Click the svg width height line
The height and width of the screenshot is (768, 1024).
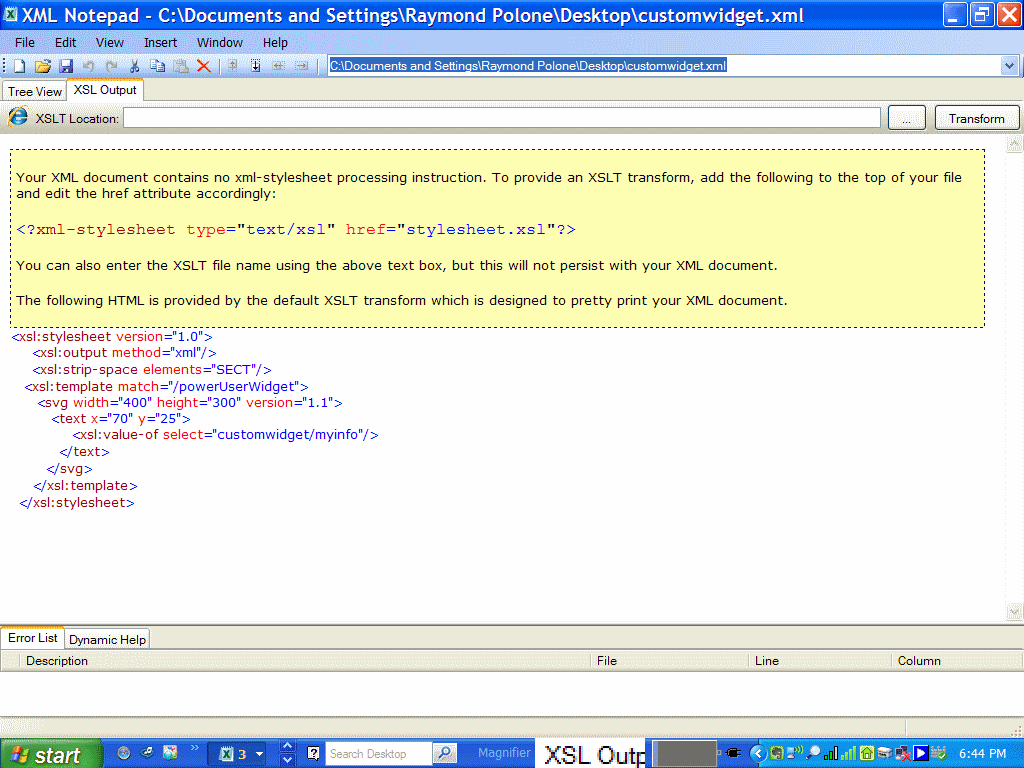click(189, 403)
